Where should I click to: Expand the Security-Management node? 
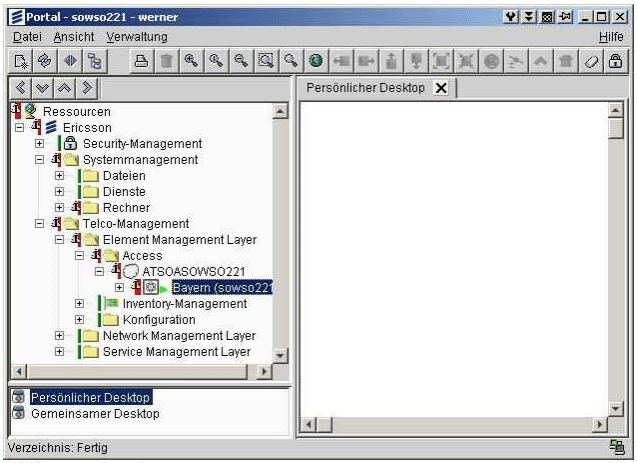[40, 144]
